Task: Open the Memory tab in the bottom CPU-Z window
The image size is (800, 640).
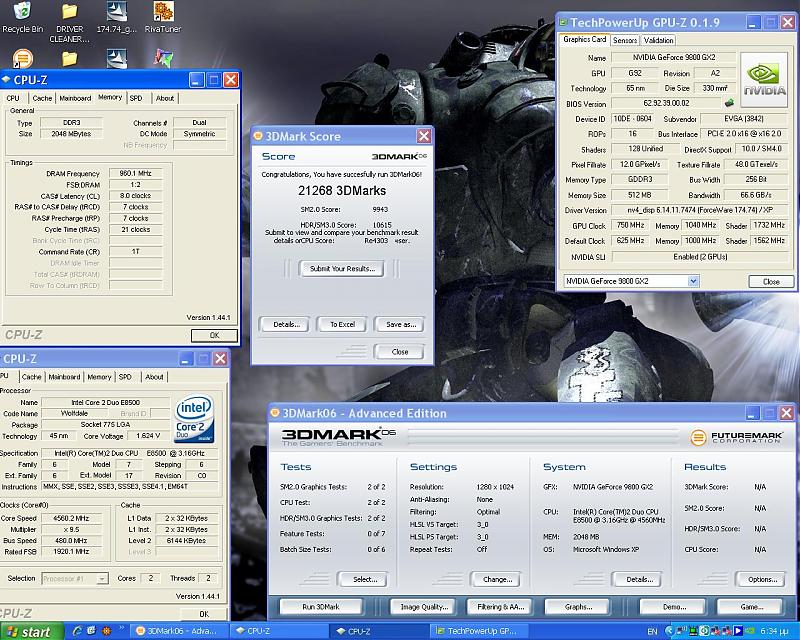Action: coord(99,377)
